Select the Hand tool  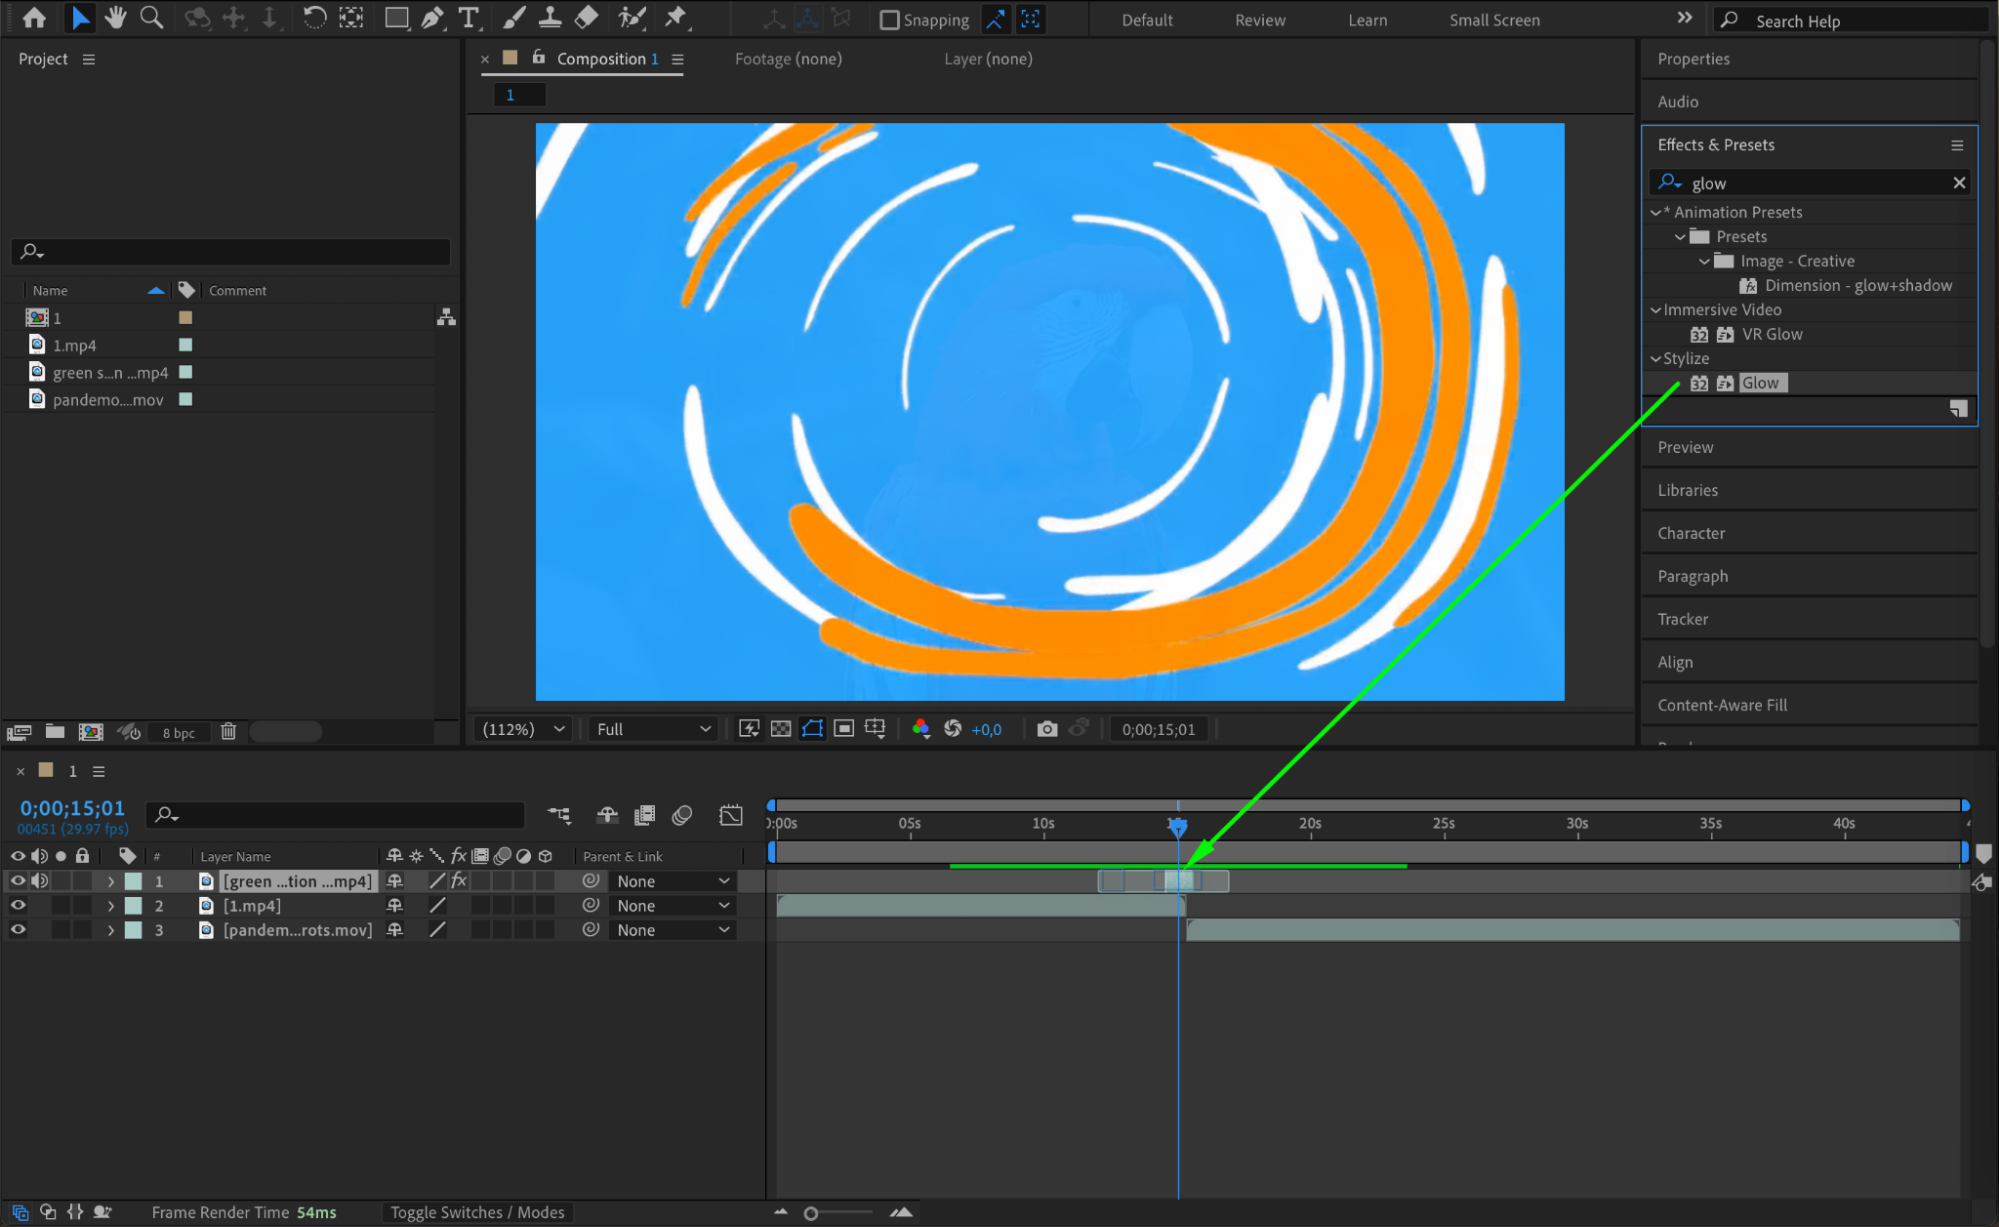[116, 17]
